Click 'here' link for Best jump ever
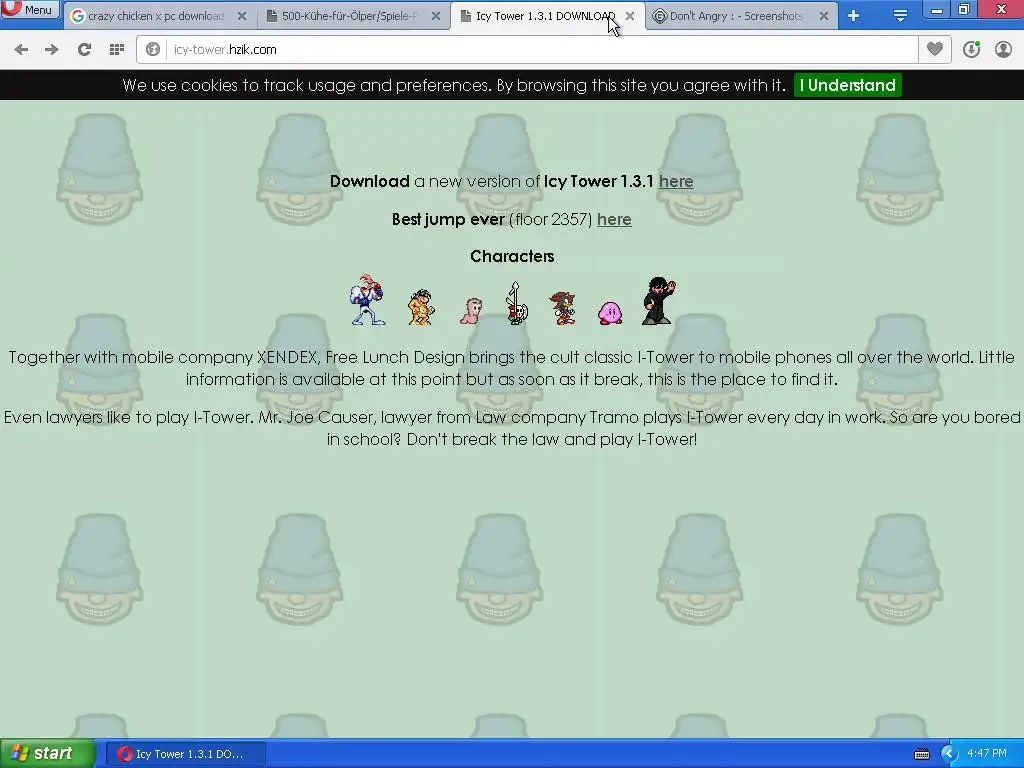 [614, 219]
